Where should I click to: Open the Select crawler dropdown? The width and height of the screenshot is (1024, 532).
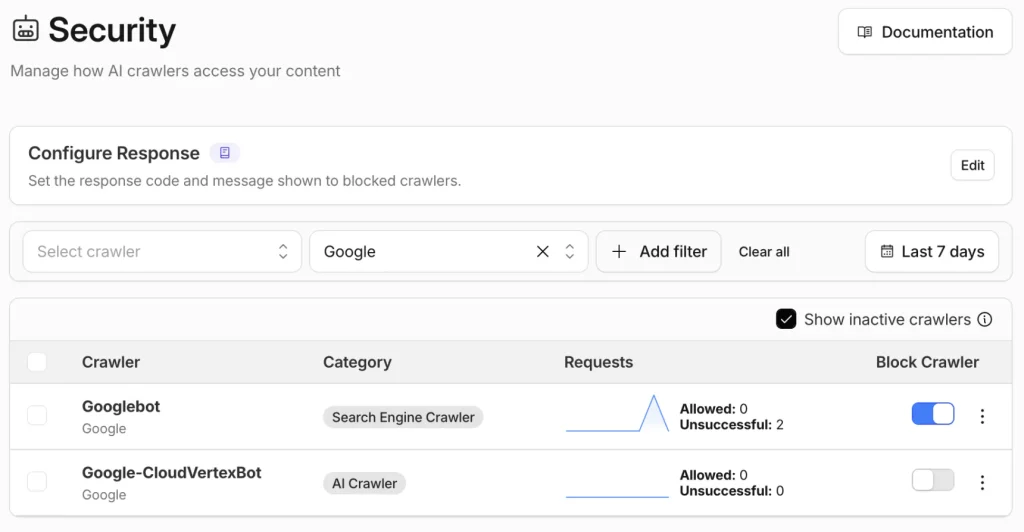click(162, 251)
